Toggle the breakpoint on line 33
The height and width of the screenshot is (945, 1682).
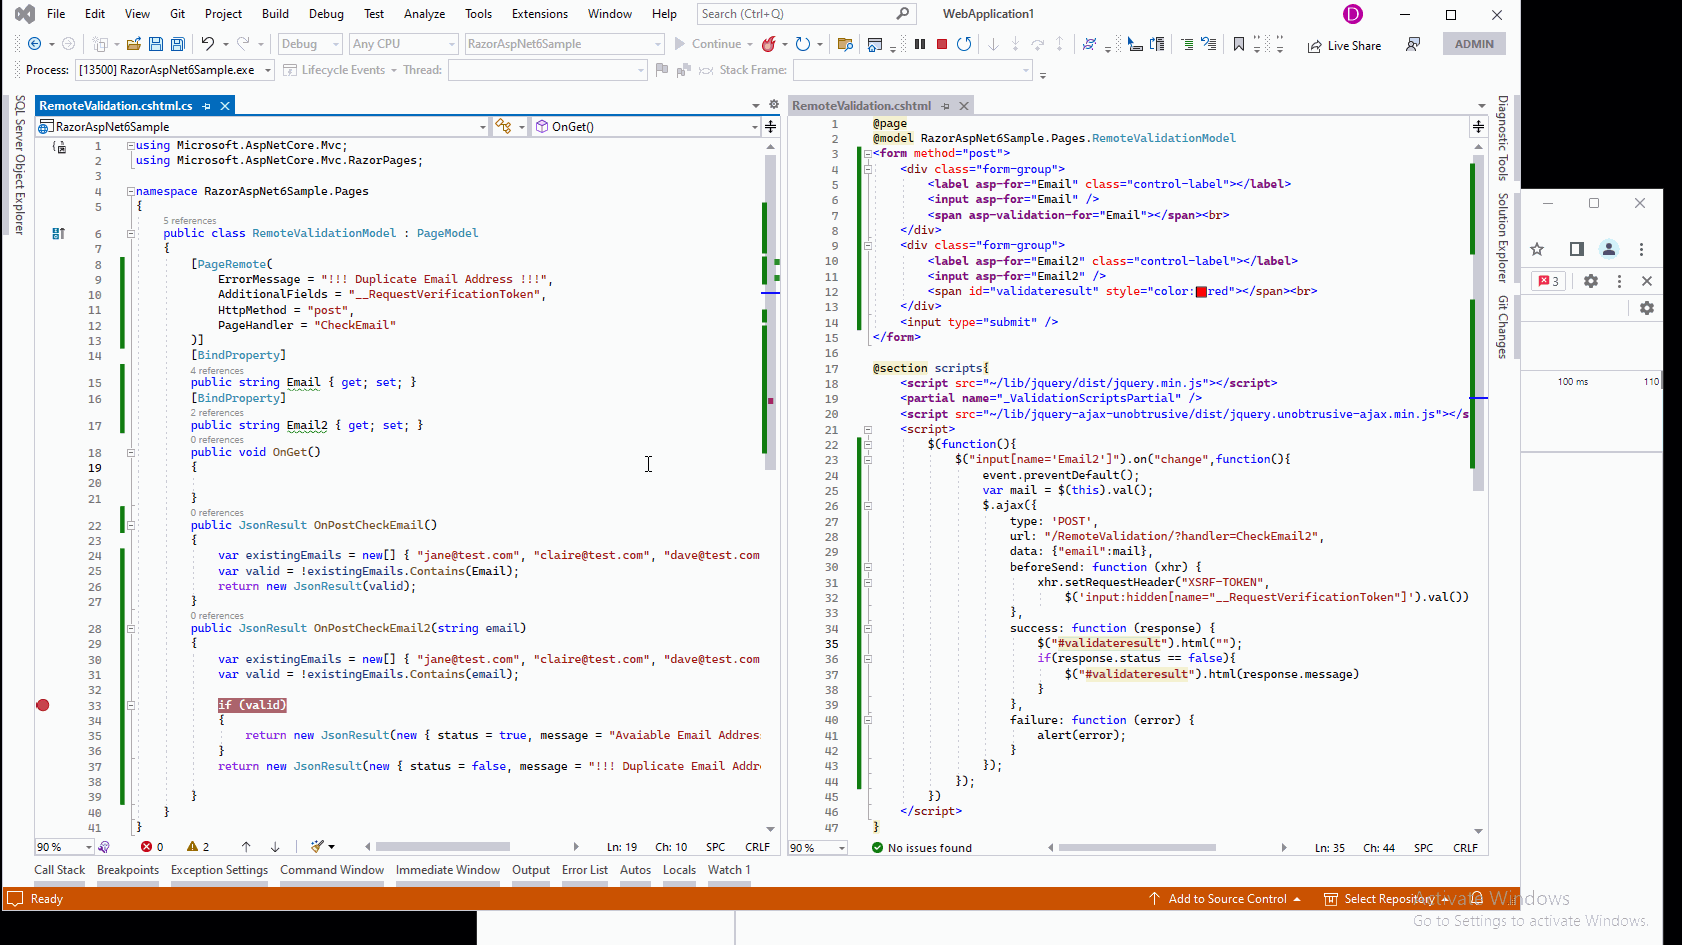(43, 705)
